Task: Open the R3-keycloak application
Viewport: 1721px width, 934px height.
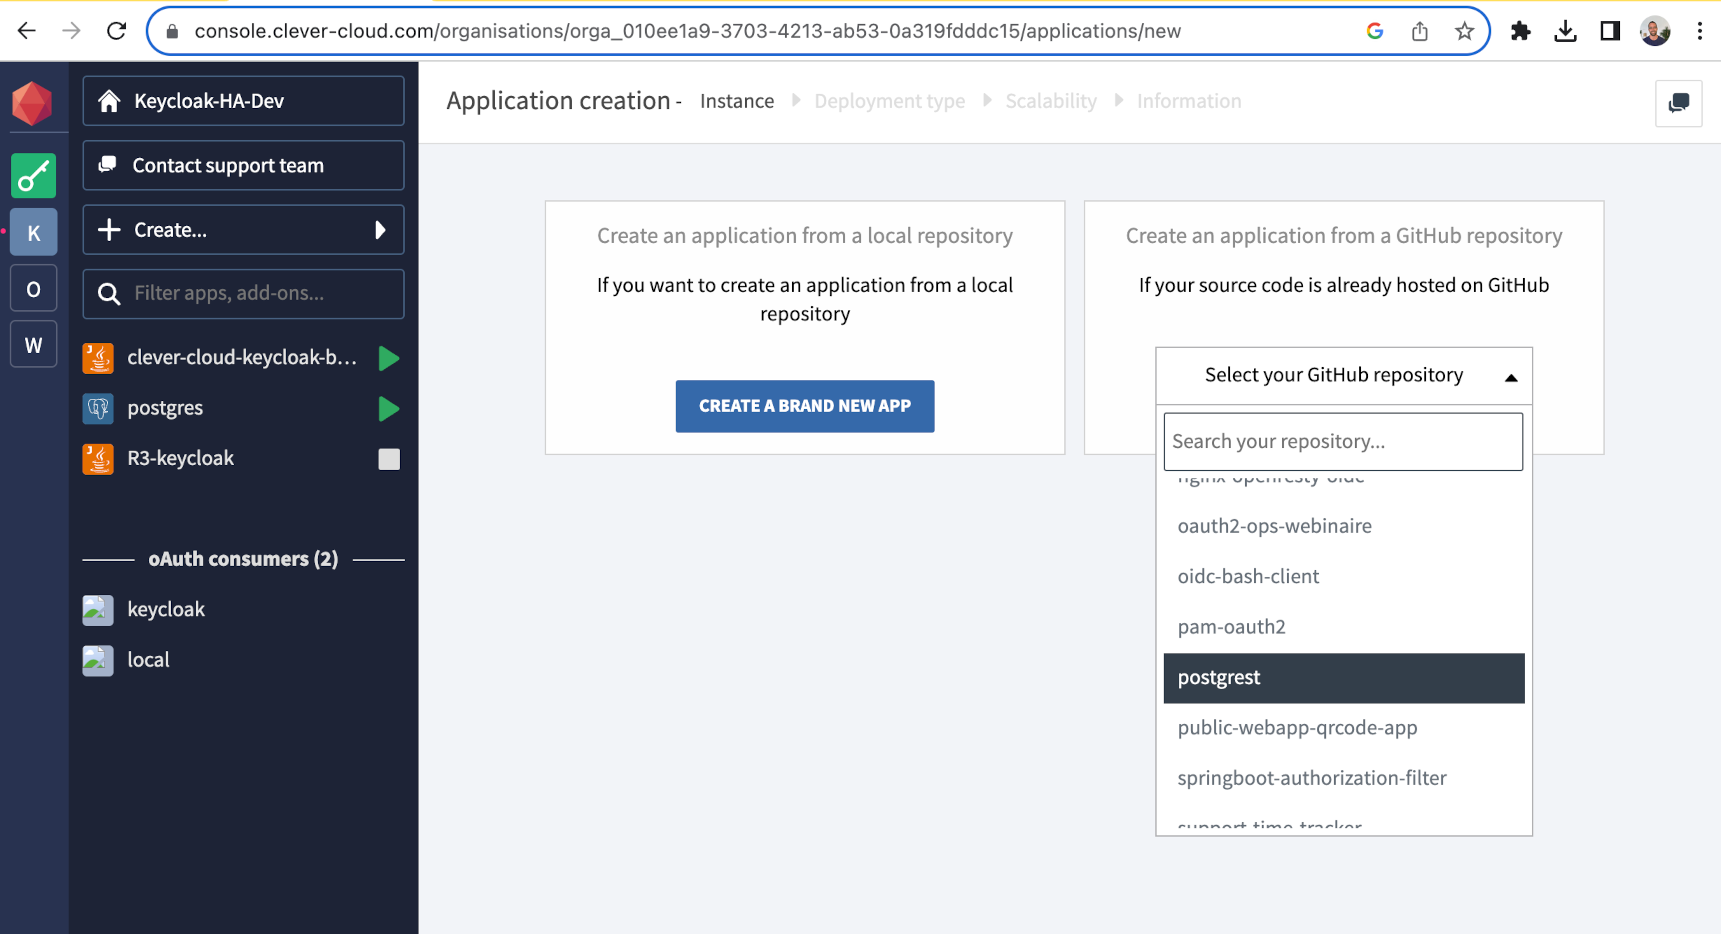Action: coord(180,459)
